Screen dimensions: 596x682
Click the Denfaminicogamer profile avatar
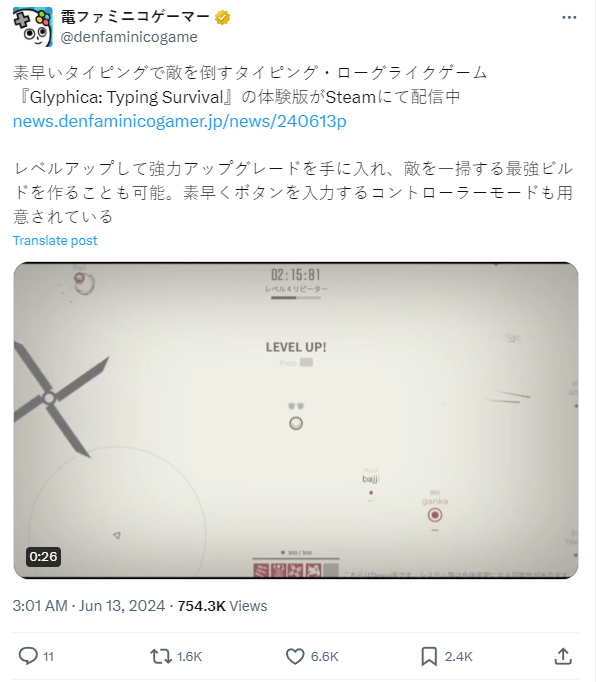pyautogui.click(x=33, y=27)
